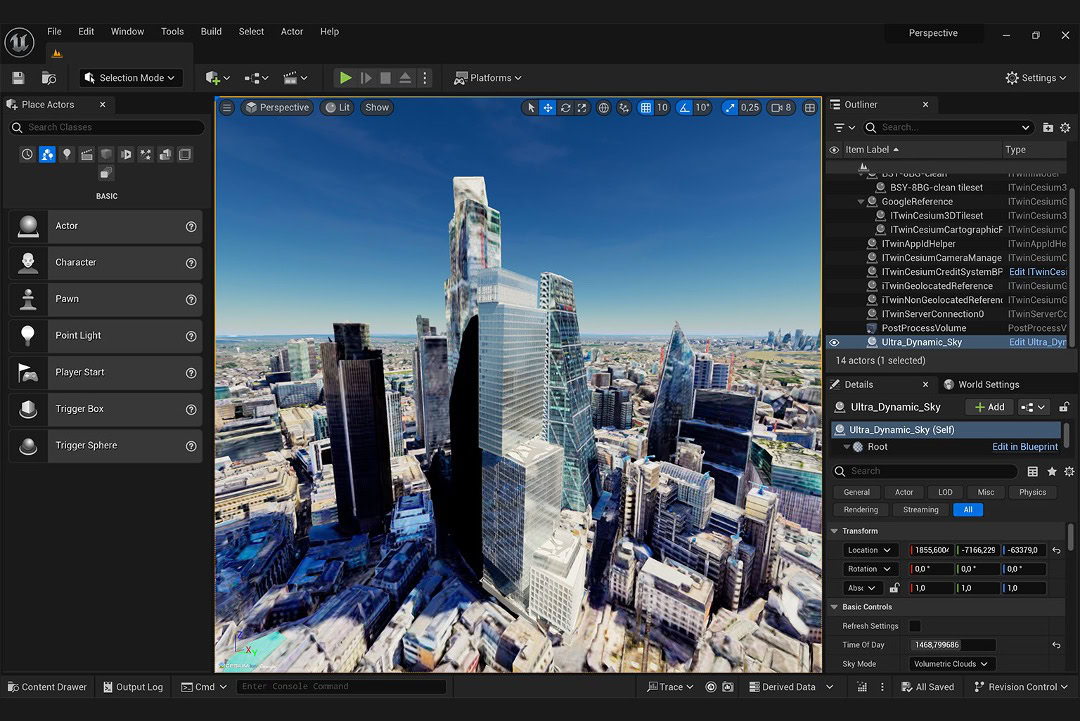Click the world coordinate system globe icon
The width and height of the screenshot is (1080, 722).
604,108
